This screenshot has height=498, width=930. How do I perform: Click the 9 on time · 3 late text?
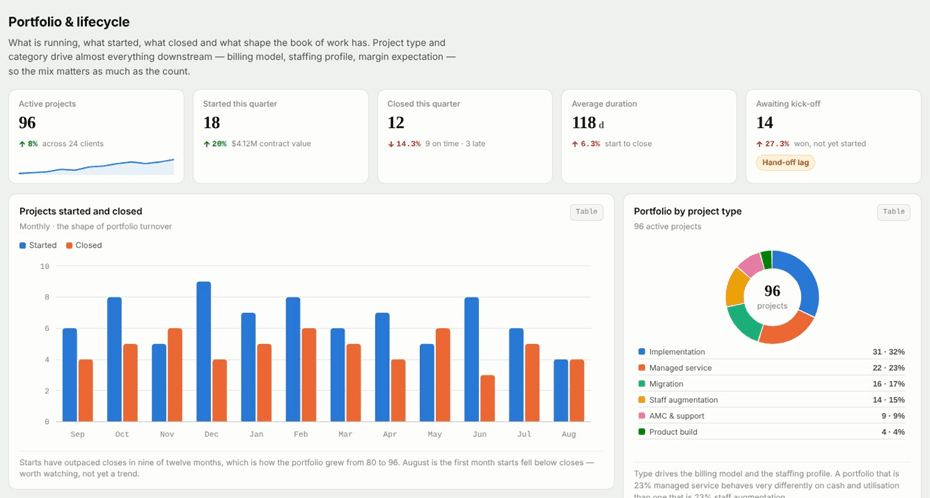click(x=455, y=143)
